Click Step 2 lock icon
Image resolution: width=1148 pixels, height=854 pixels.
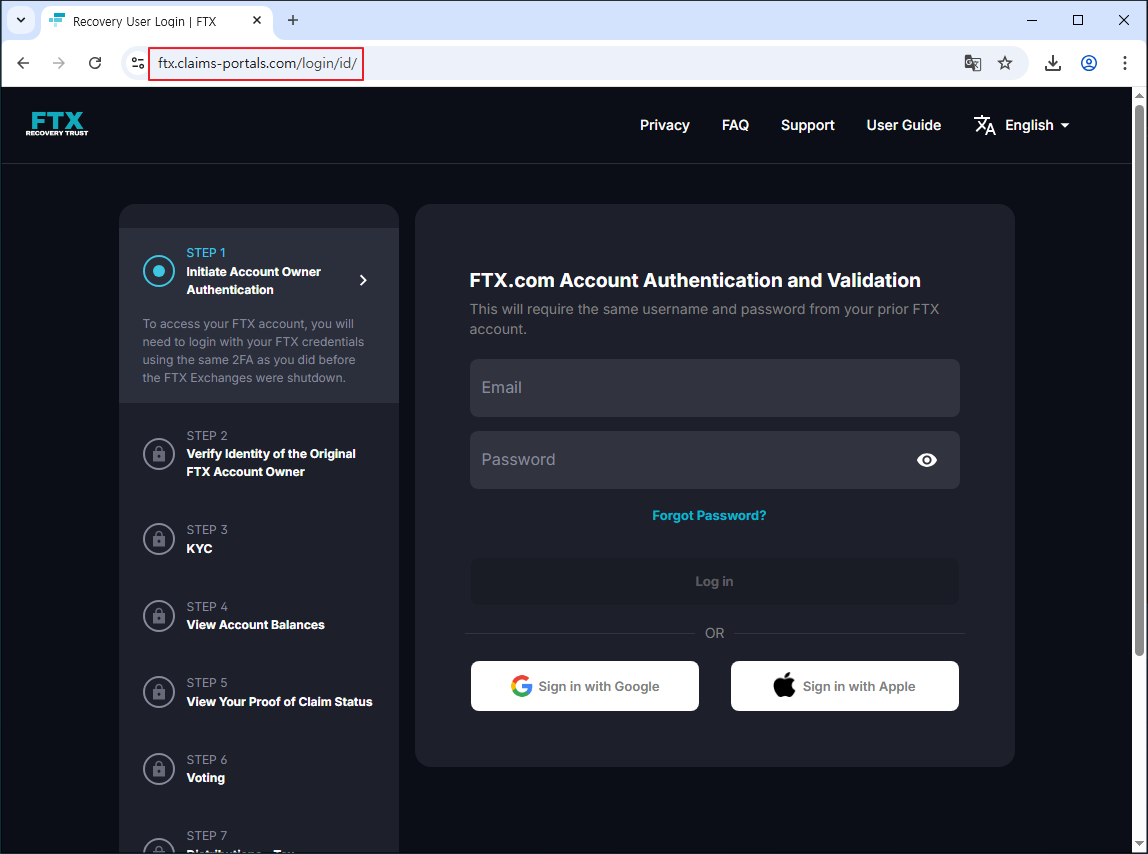point(159,454)
